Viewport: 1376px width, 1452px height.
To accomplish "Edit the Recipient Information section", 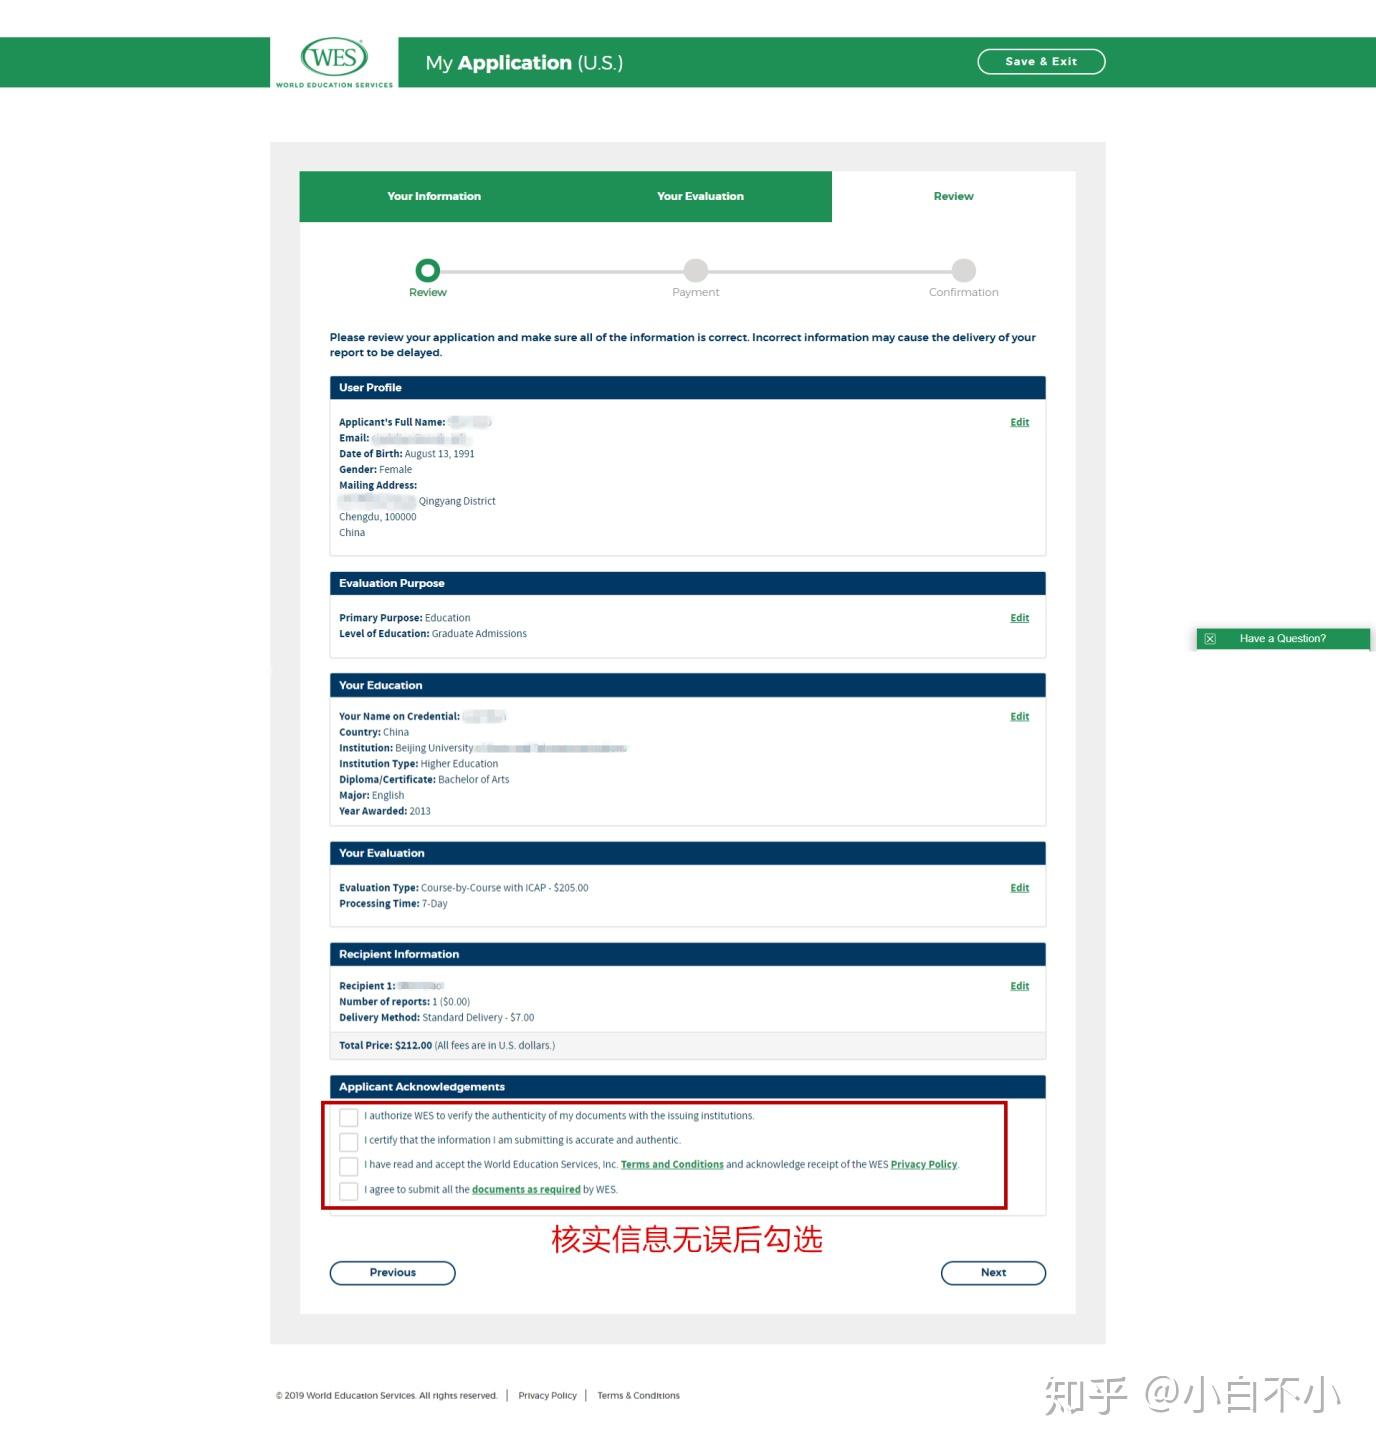I will tap(1019, 985).
